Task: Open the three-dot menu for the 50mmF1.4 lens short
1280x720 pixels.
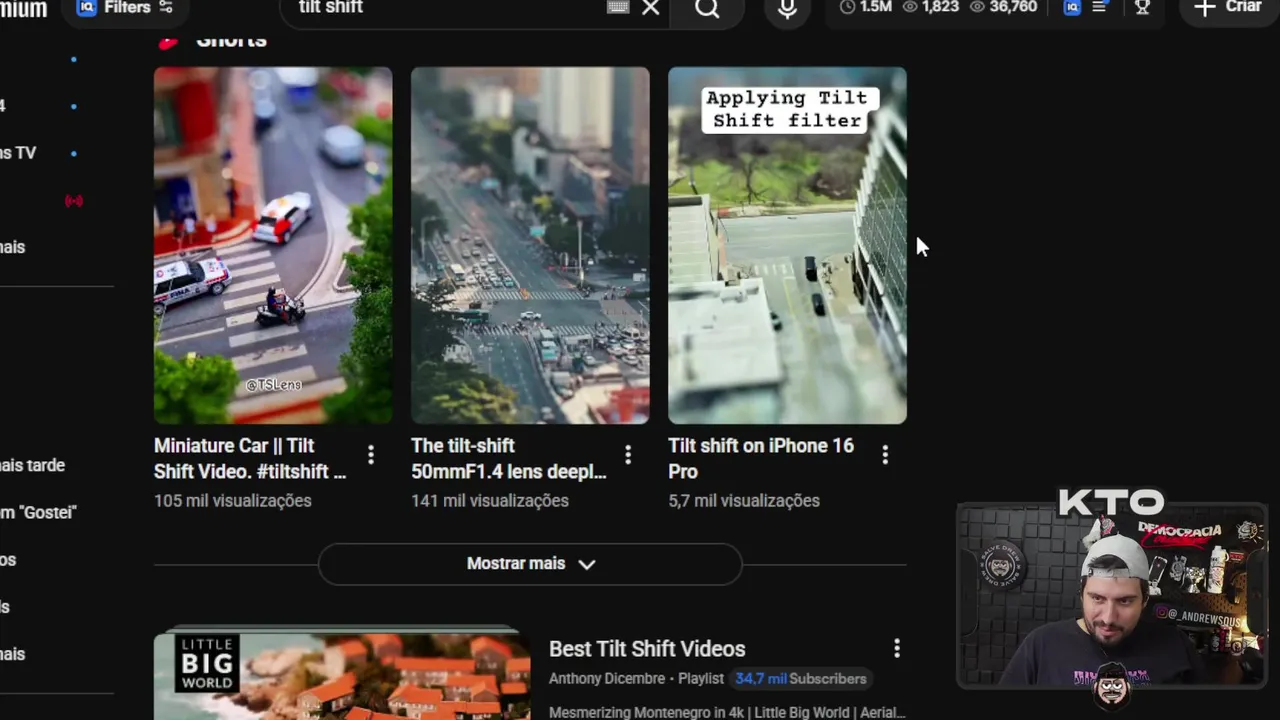Action: coord(628,455)
